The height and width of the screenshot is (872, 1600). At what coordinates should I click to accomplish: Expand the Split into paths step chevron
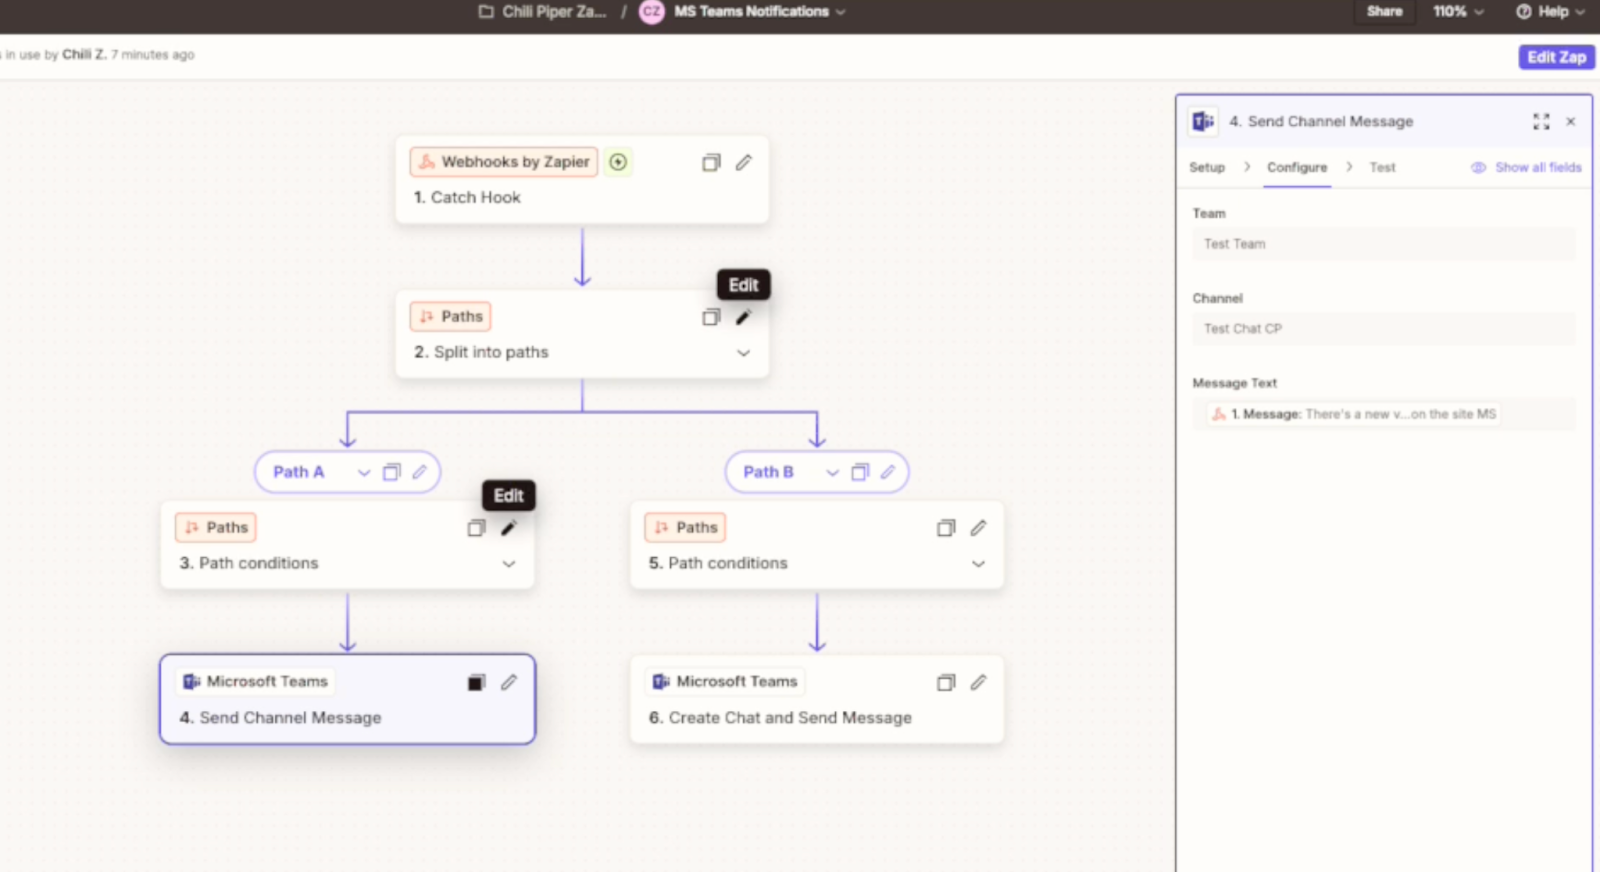click(x=743, y=353)
